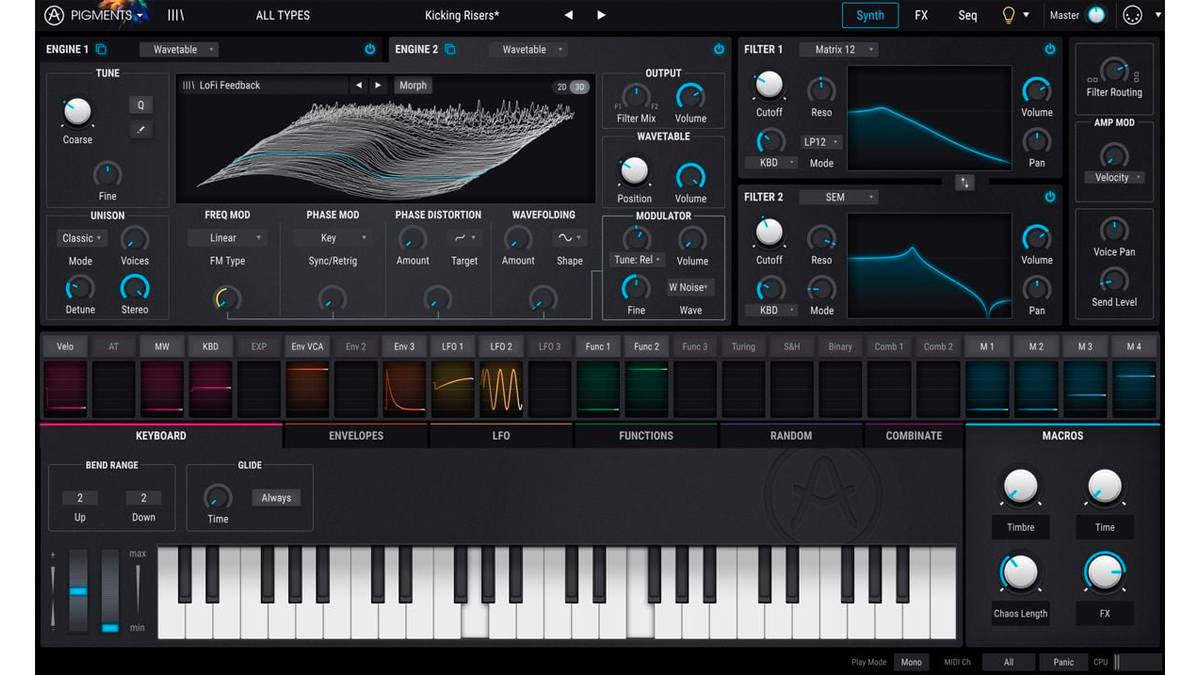Select next wavetable arrow near LoFi Feedback
Viewport: 1200px width, 675px height.
click(x=377, y=85)
